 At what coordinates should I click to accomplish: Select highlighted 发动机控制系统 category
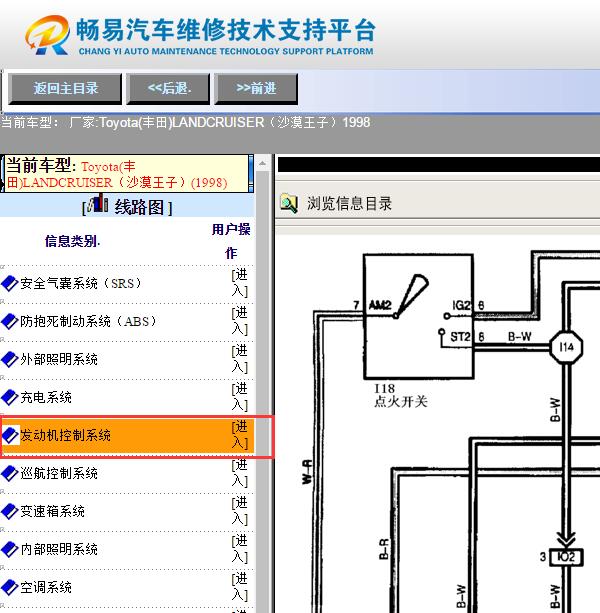[65, 435]
